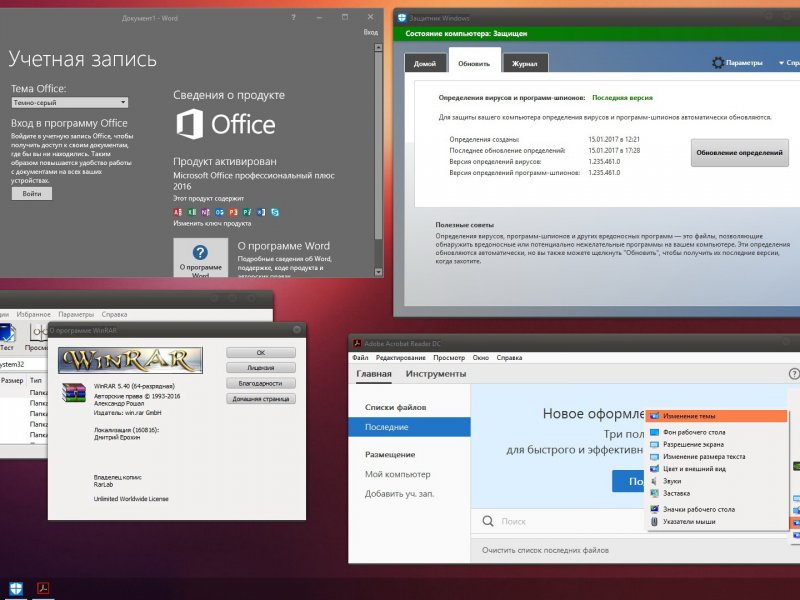Click the Excel icon in Office product list
800x600 pixels.
[192, 212]
